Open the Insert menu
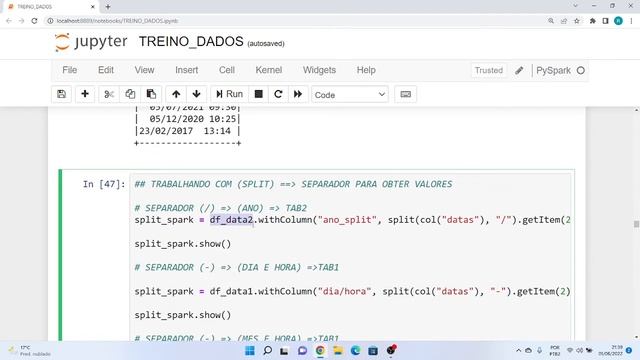 pyautogui.click(x=187, y=70)
